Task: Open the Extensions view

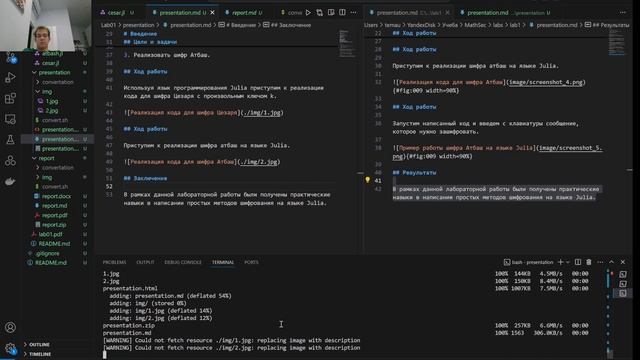Action: [x=10, y=98]
